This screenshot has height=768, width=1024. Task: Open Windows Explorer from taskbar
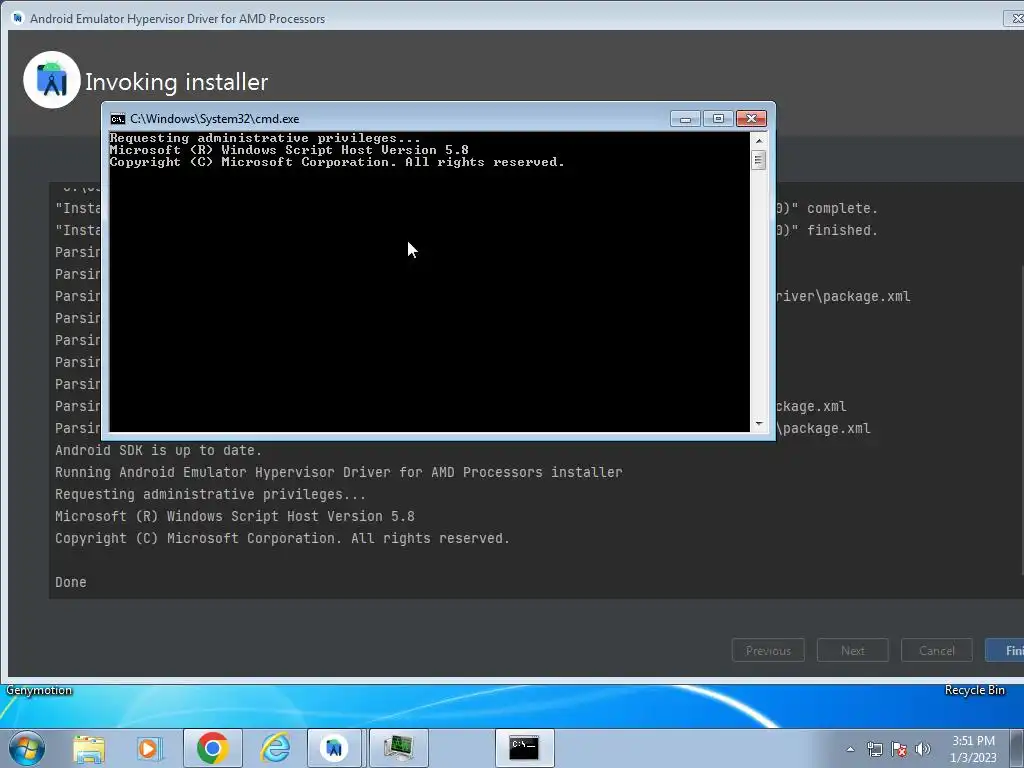pyautogui.click(x=89, y=748)
